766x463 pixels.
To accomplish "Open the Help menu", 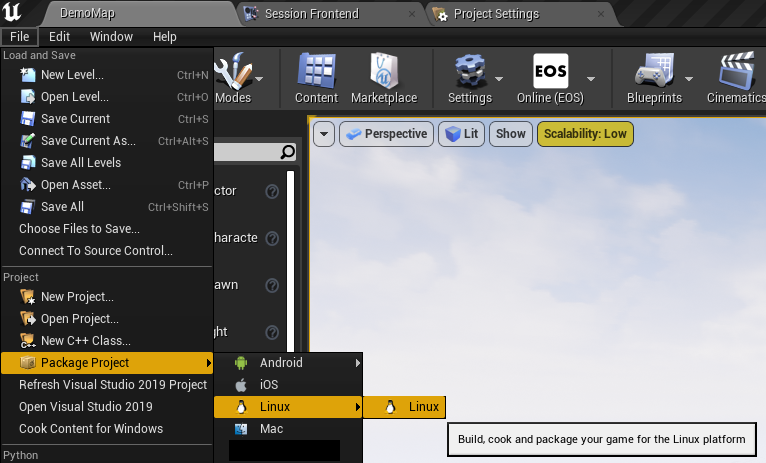I will 165,37.
